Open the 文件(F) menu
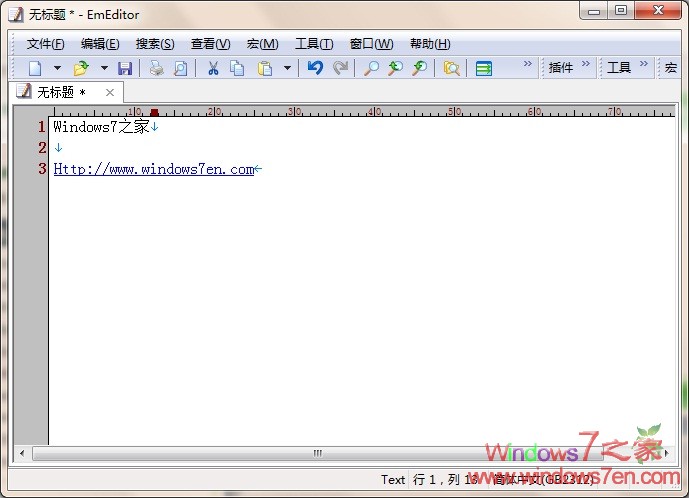The height and width of the screenshot is (498, 689). [45, 44]
